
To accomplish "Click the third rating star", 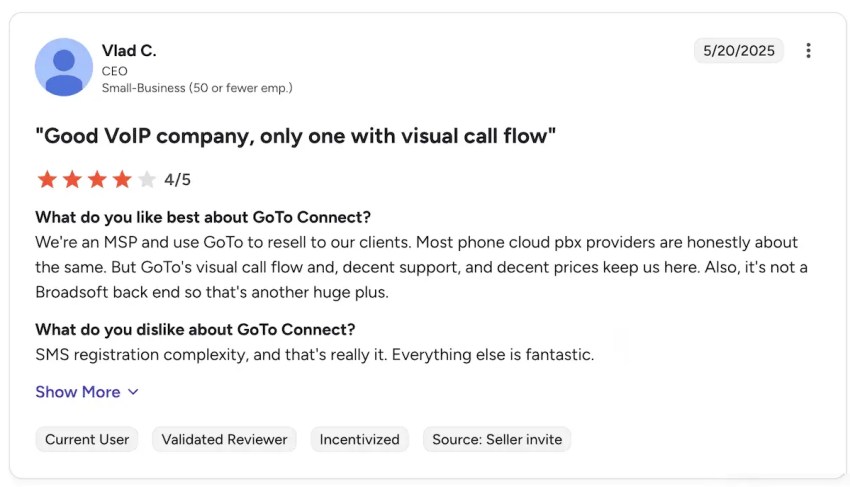I will 97,179.
